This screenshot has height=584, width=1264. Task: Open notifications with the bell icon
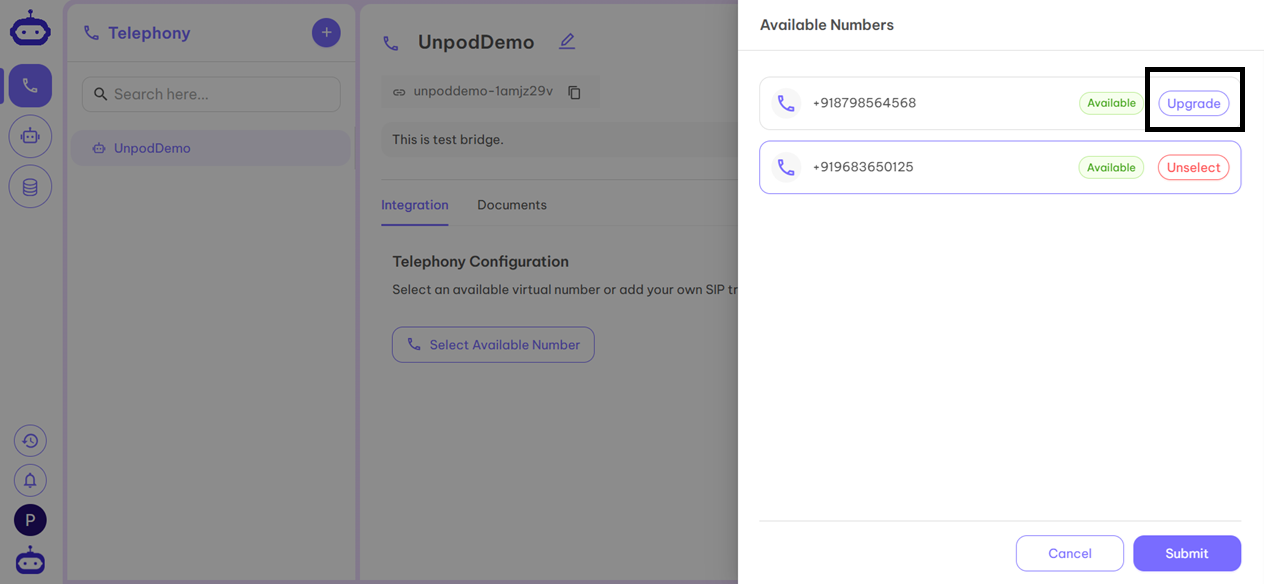pyautogui.click(x=30, y=480)
